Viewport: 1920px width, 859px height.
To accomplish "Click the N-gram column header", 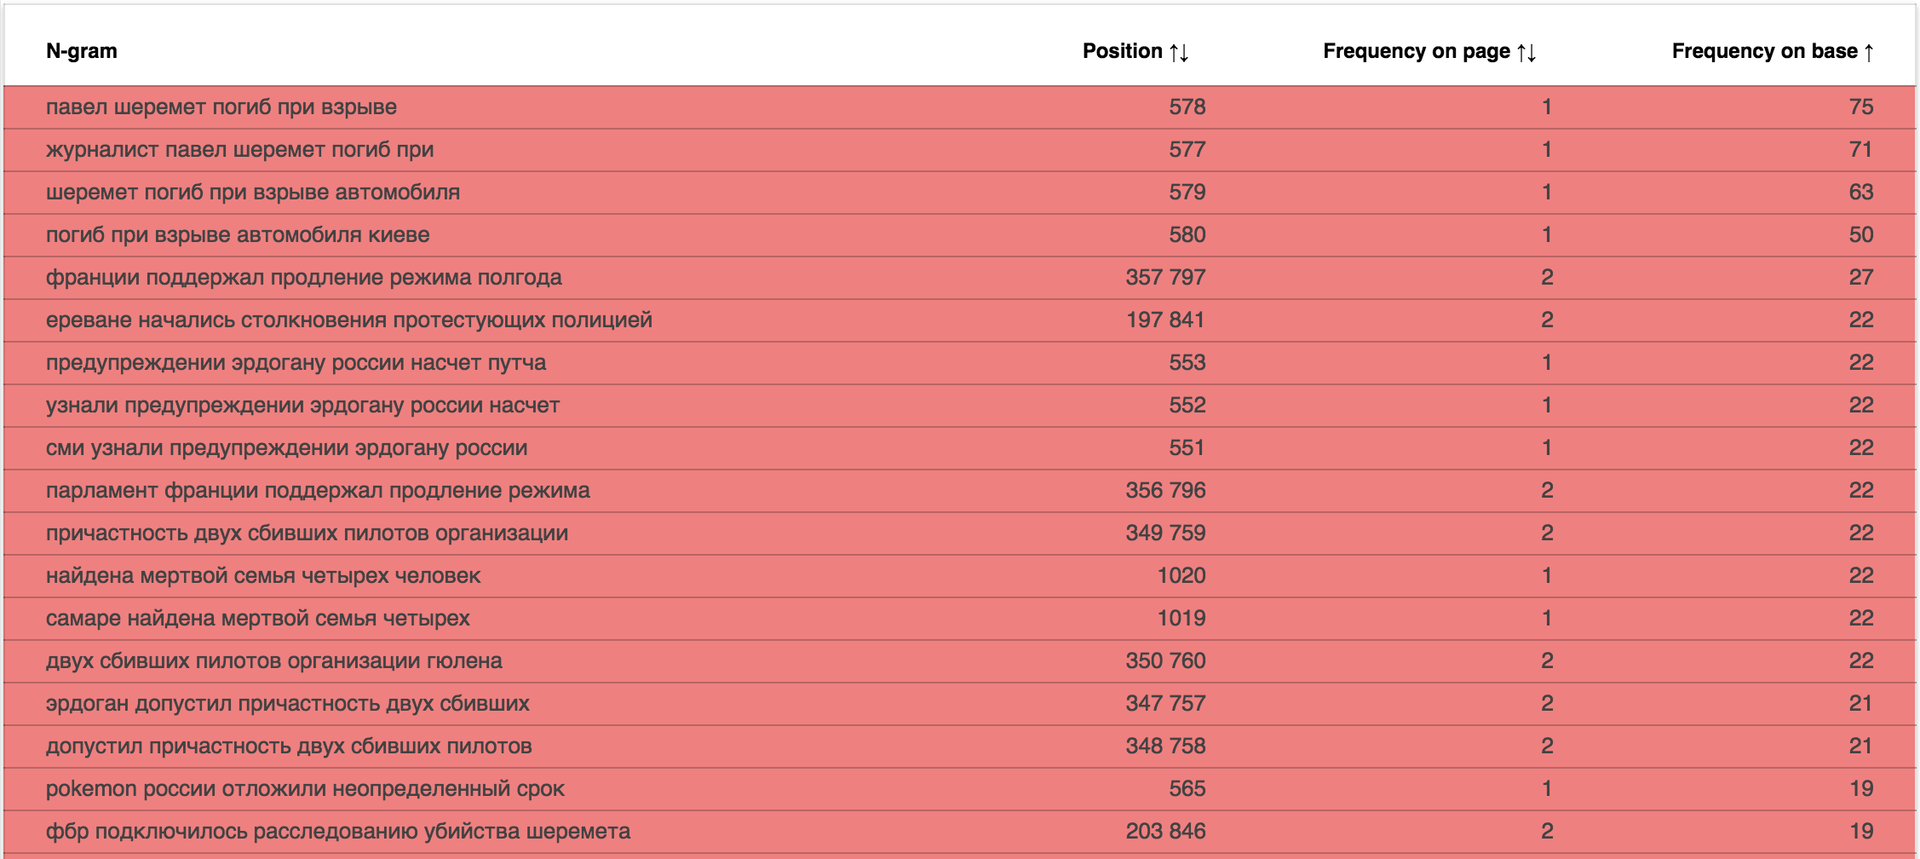I will (81, 51).
